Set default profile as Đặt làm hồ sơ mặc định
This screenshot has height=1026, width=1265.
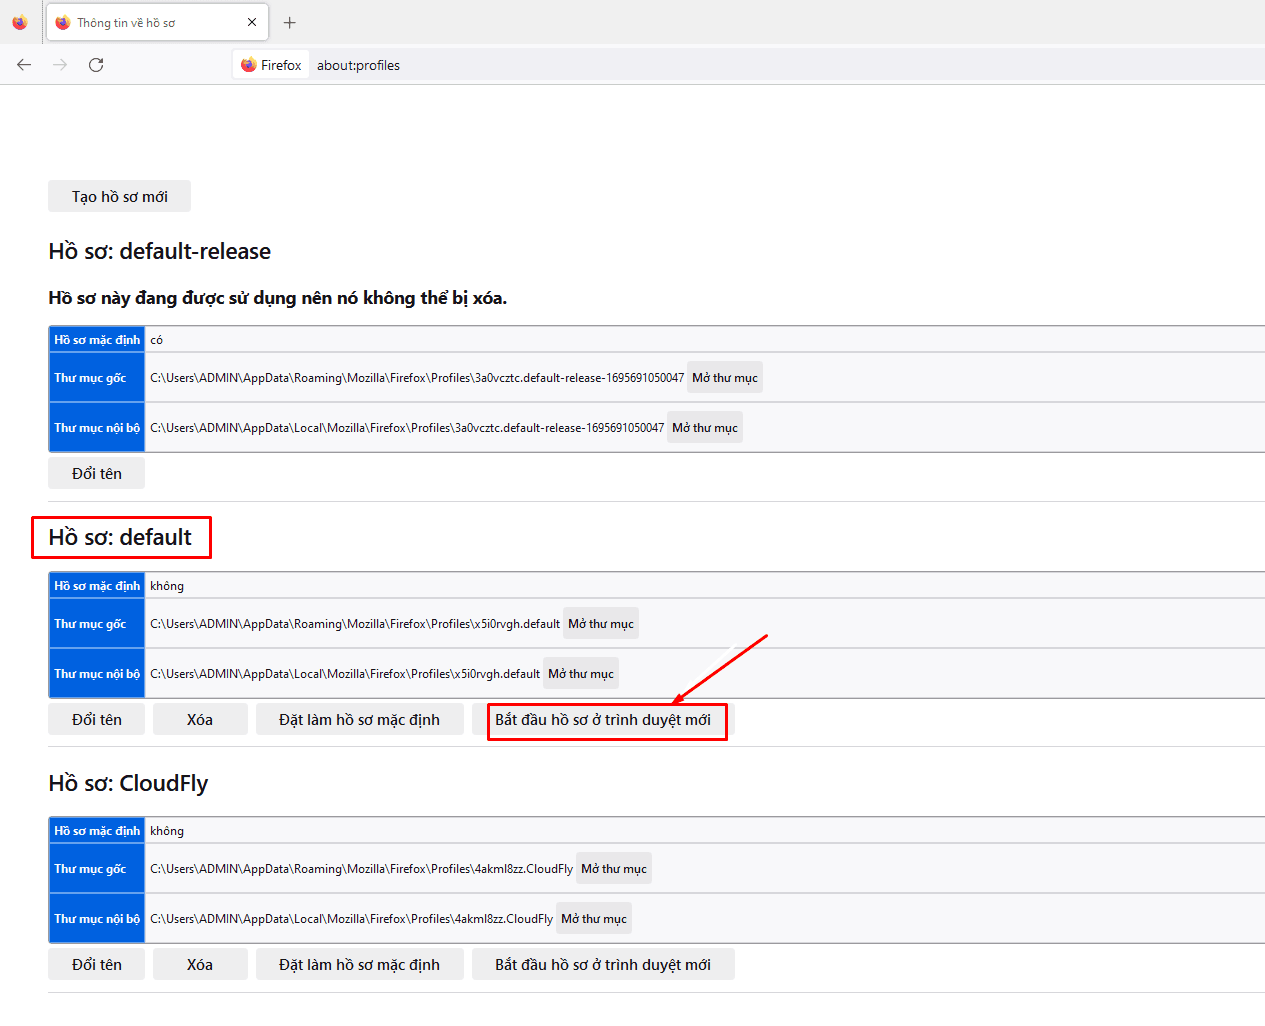pos(359,719)
